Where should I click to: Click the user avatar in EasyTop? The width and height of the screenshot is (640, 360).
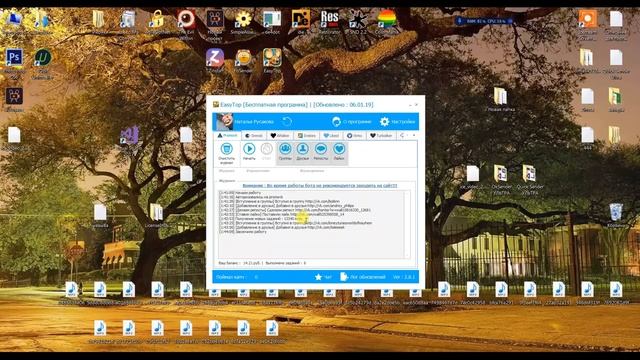pyautogui.click(x=224, y=122)
